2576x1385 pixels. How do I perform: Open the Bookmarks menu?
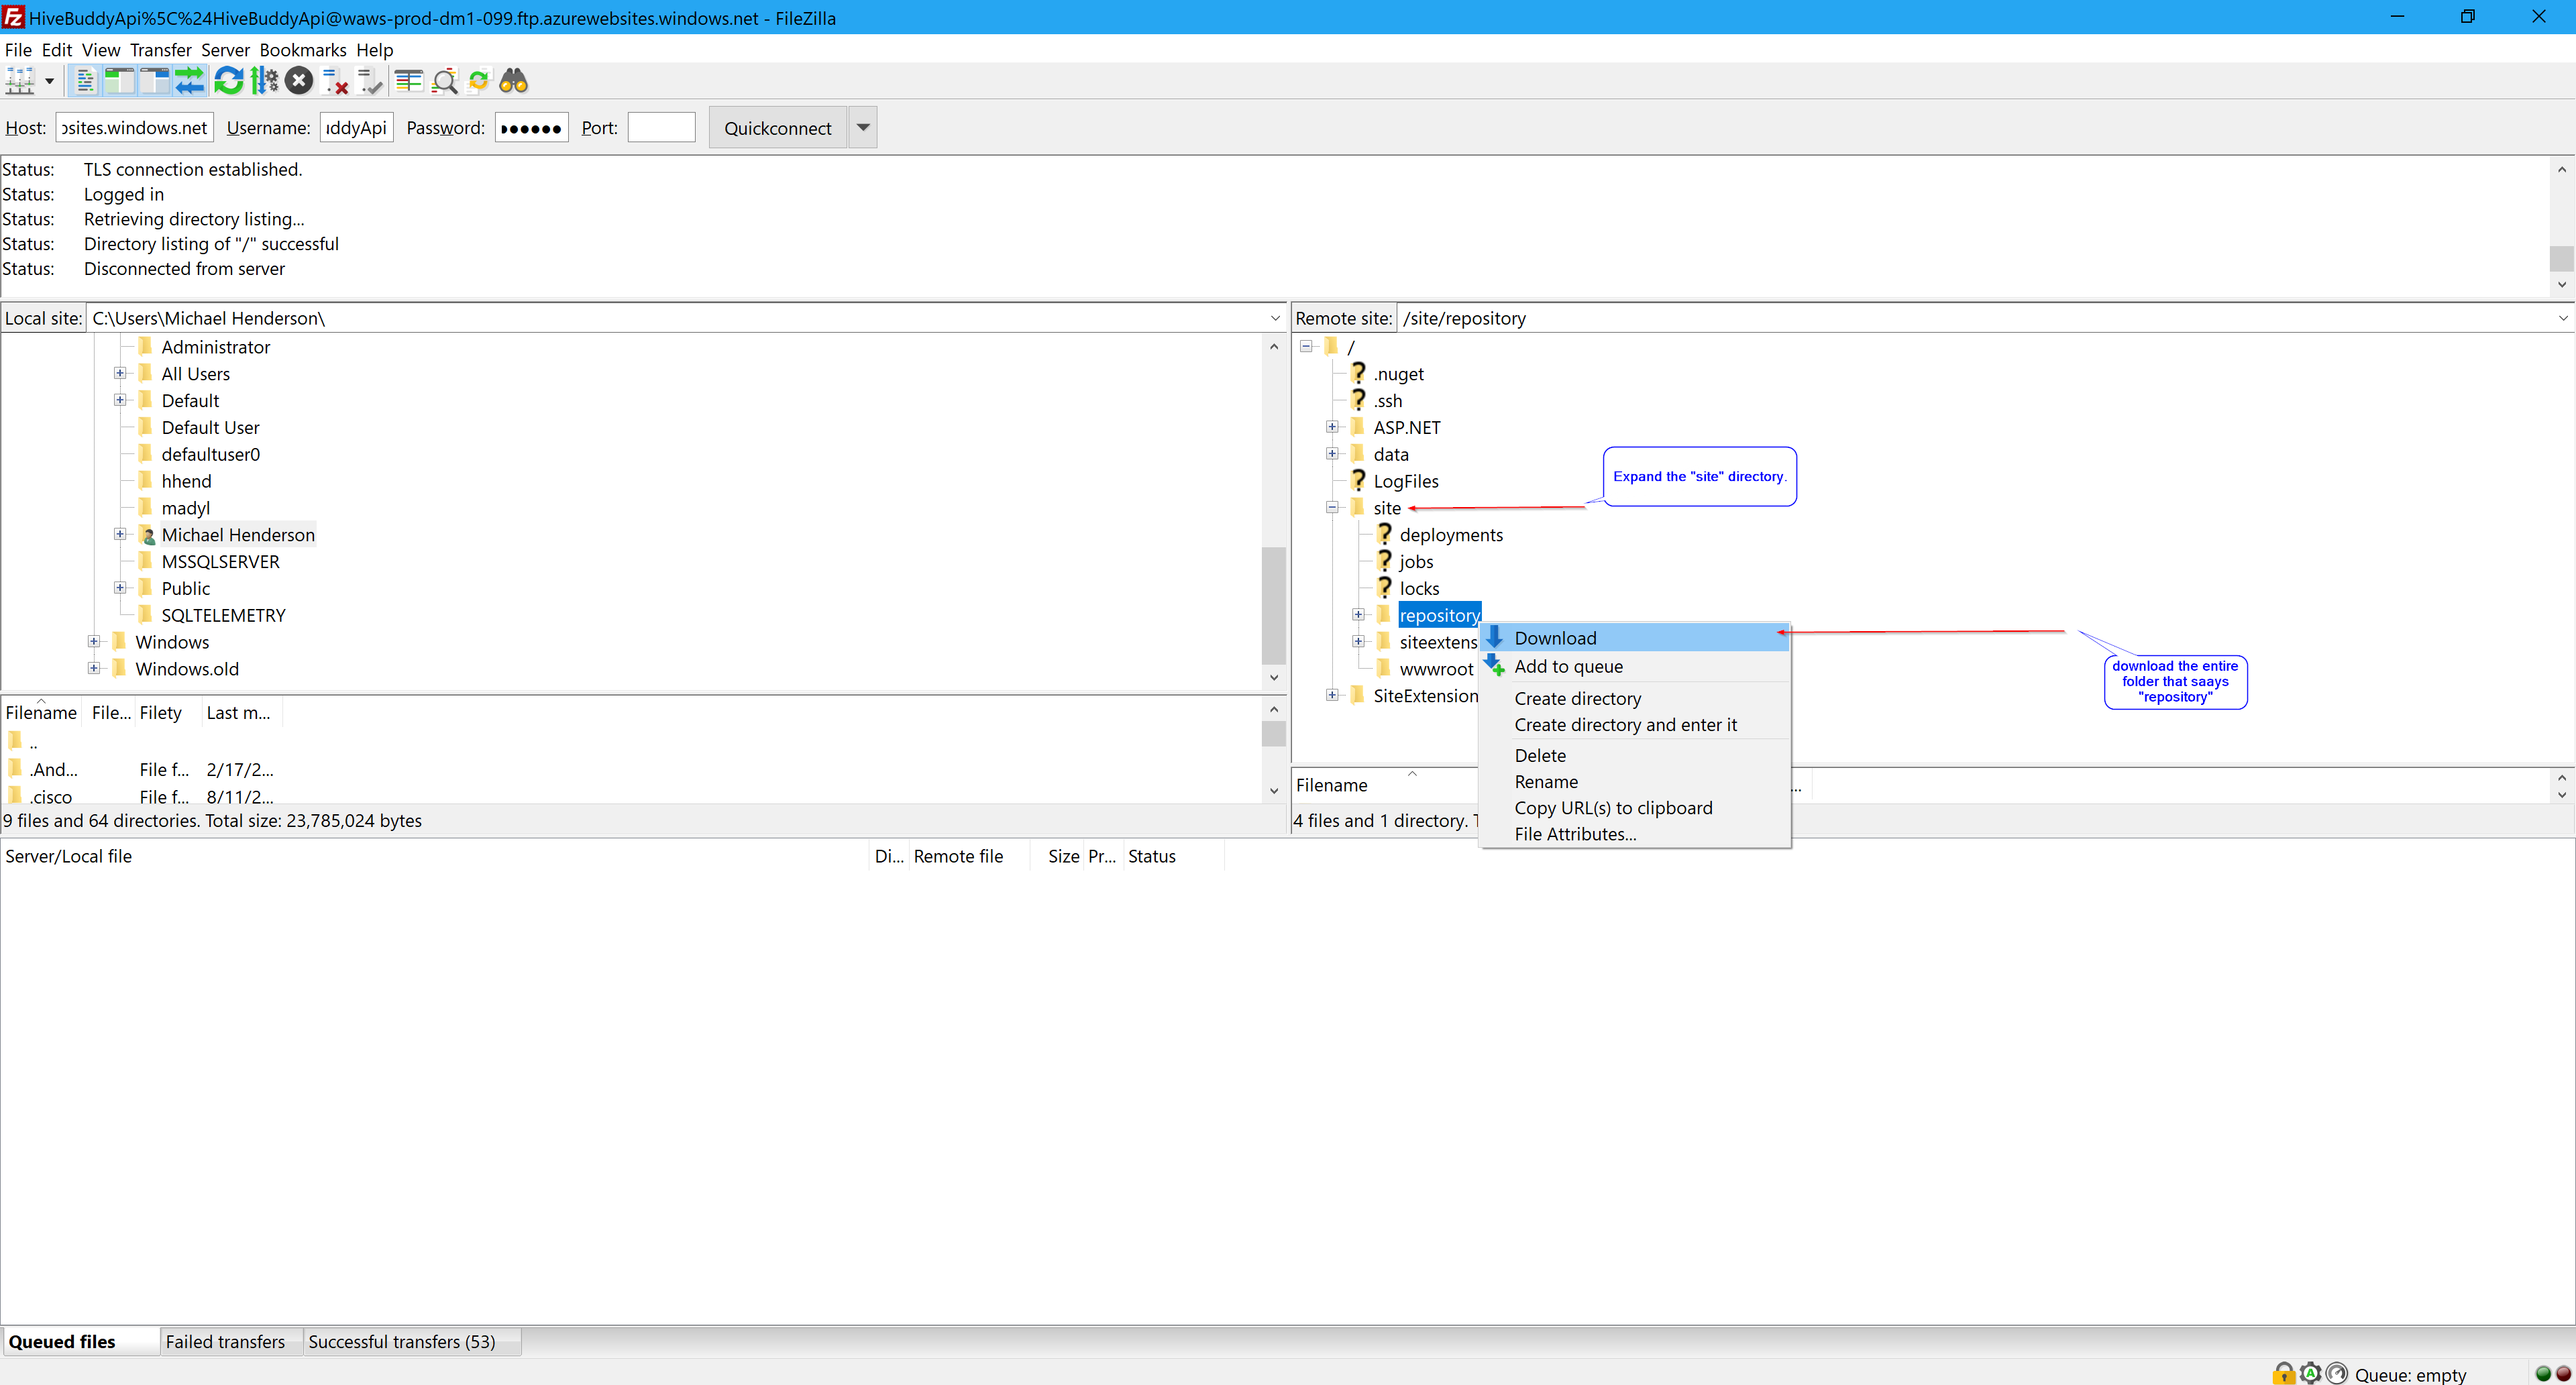point(302,50)
